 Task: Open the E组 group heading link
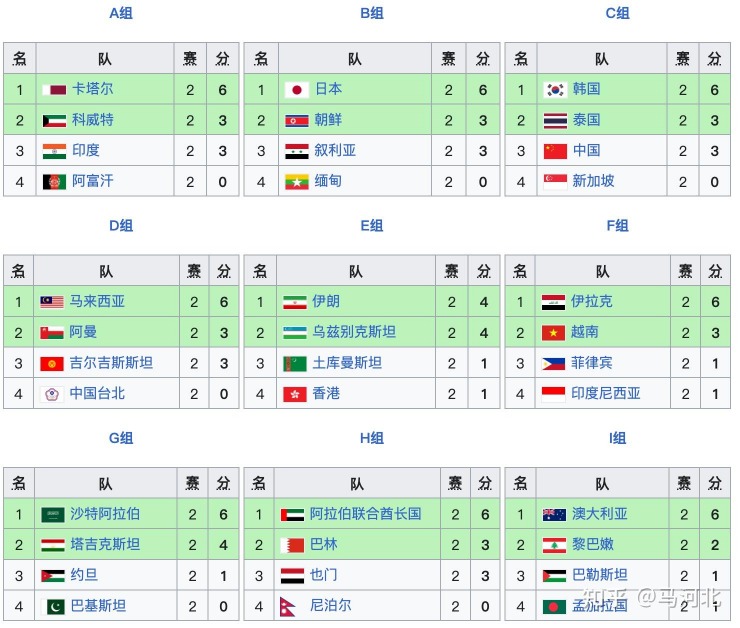(x=372, y=226)
